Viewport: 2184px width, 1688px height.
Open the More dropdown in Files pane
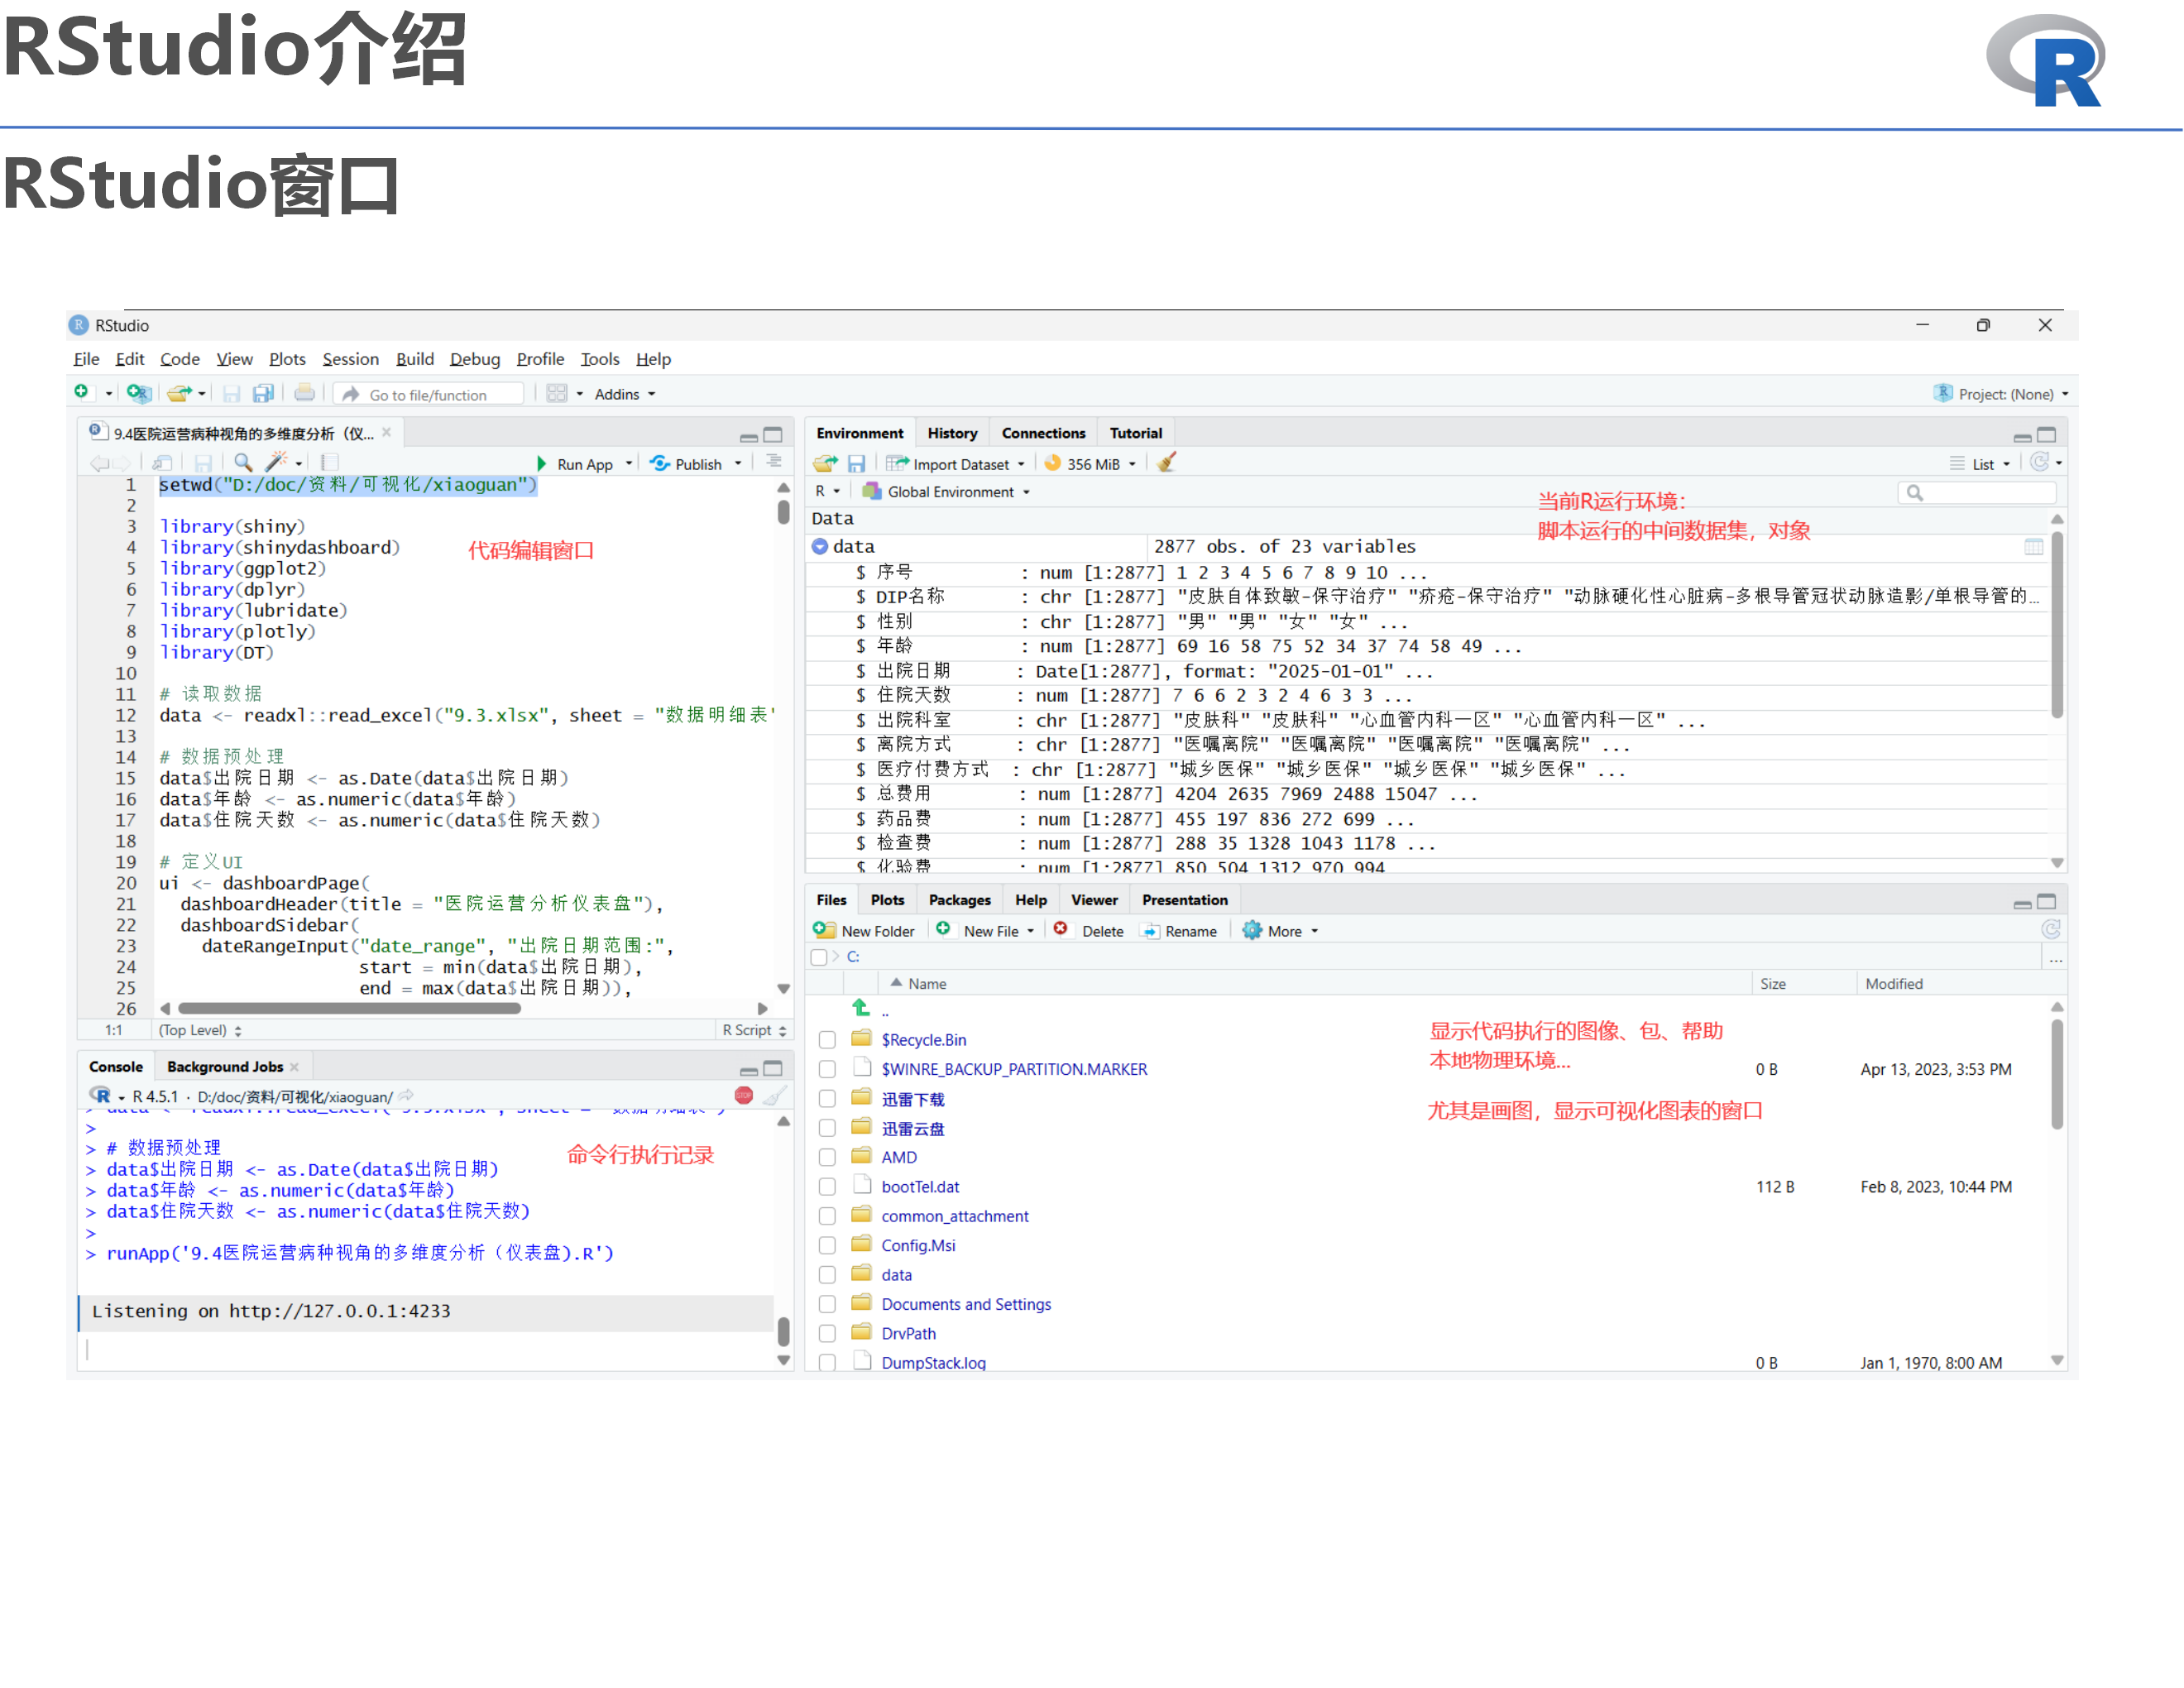[1281, 931]
